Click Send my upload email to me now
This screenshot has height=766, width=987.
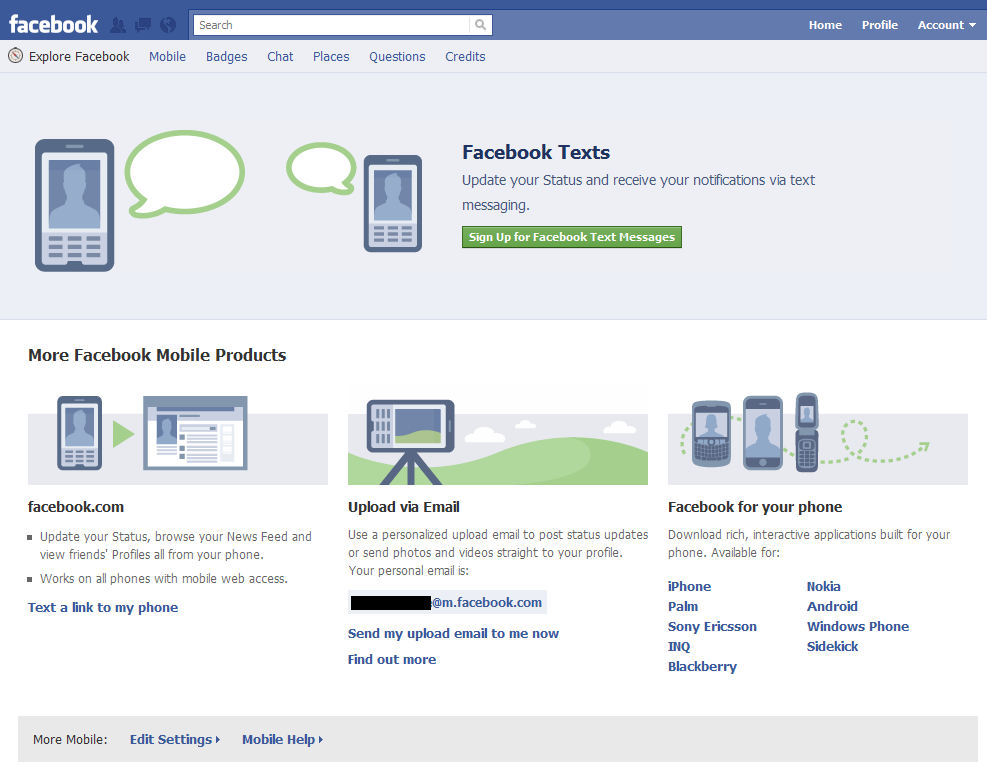(x=453, y=633)
